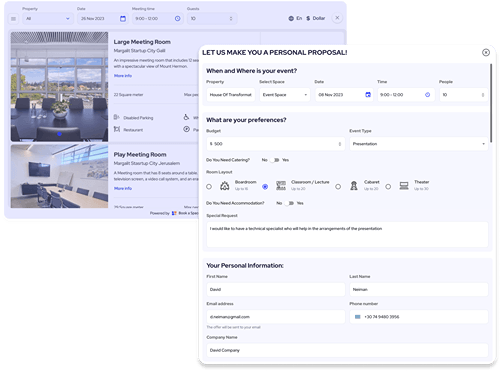Select the Boardroom radio button

209,187
